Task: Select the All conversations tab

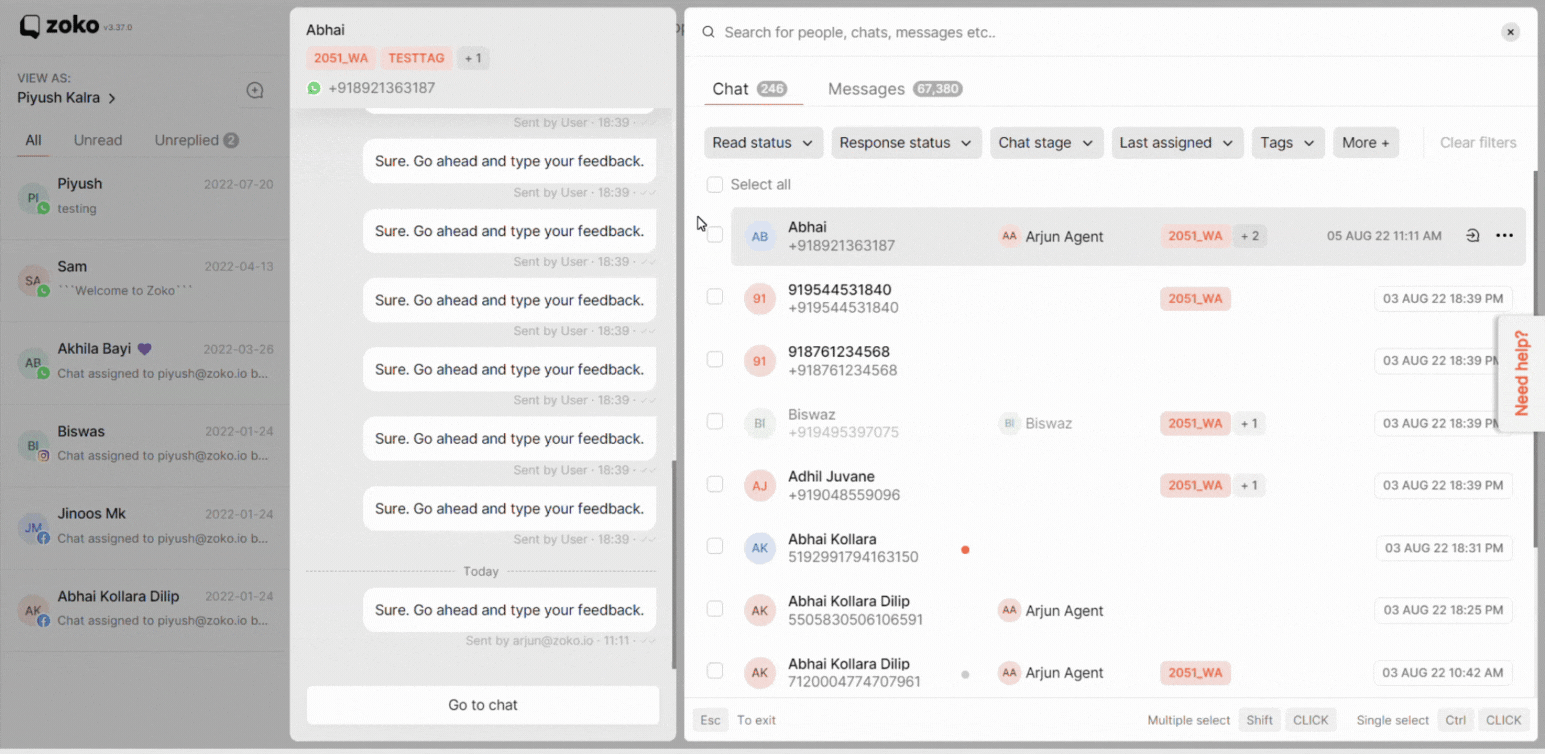Action: tap(33, 140)
